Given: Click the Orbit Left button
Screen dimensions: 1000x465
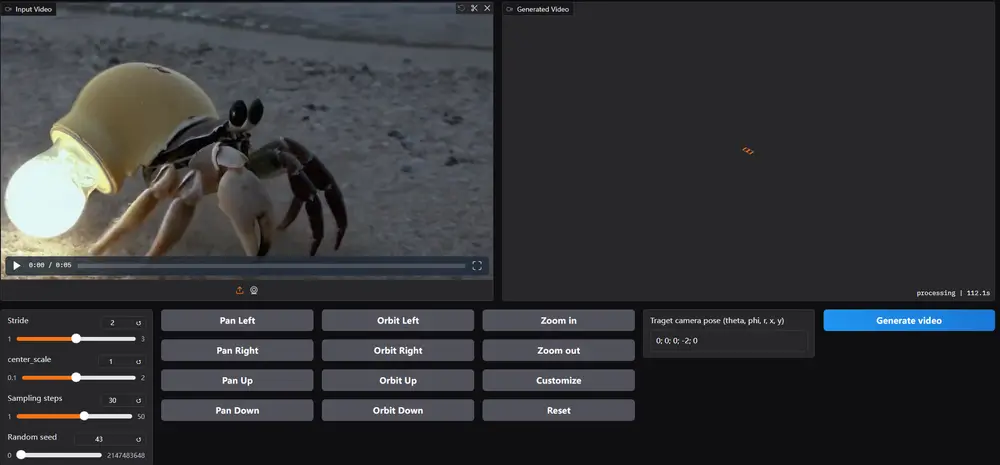Looking at the screenshot, I should click(397, 321).
